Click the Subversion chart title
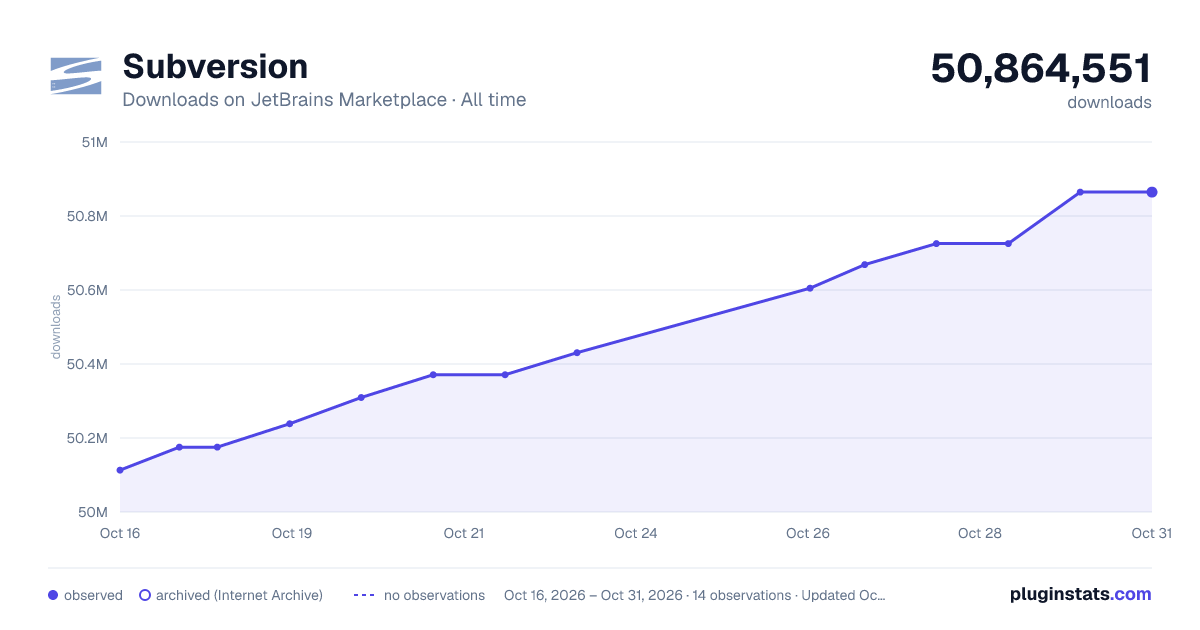 coord(215,66)
